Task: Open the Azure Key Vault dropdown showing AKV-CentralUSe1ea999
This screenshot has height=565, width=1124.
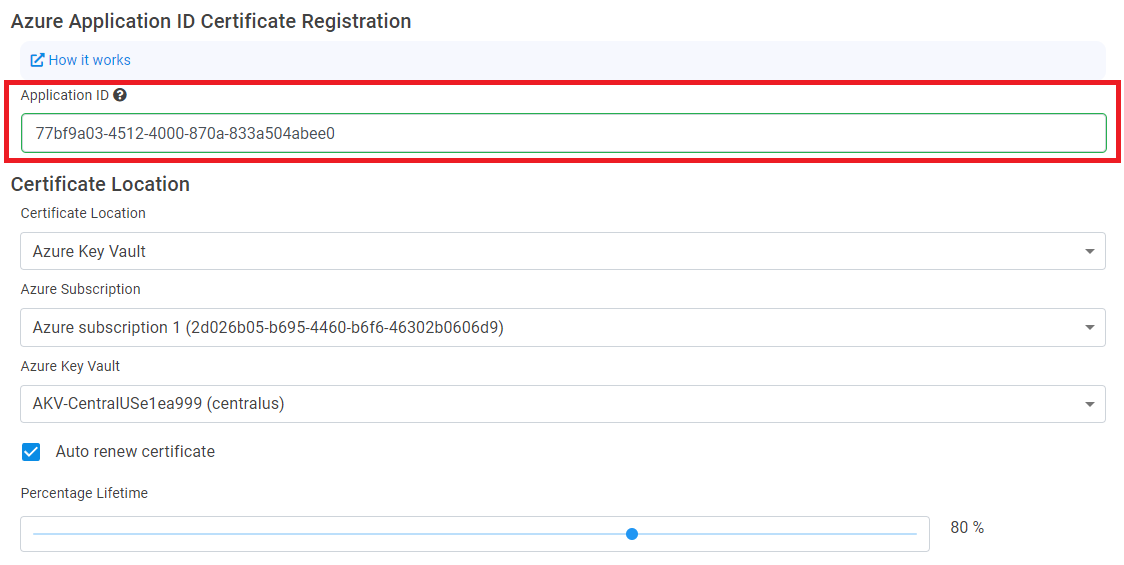Action: click(563, 404)
